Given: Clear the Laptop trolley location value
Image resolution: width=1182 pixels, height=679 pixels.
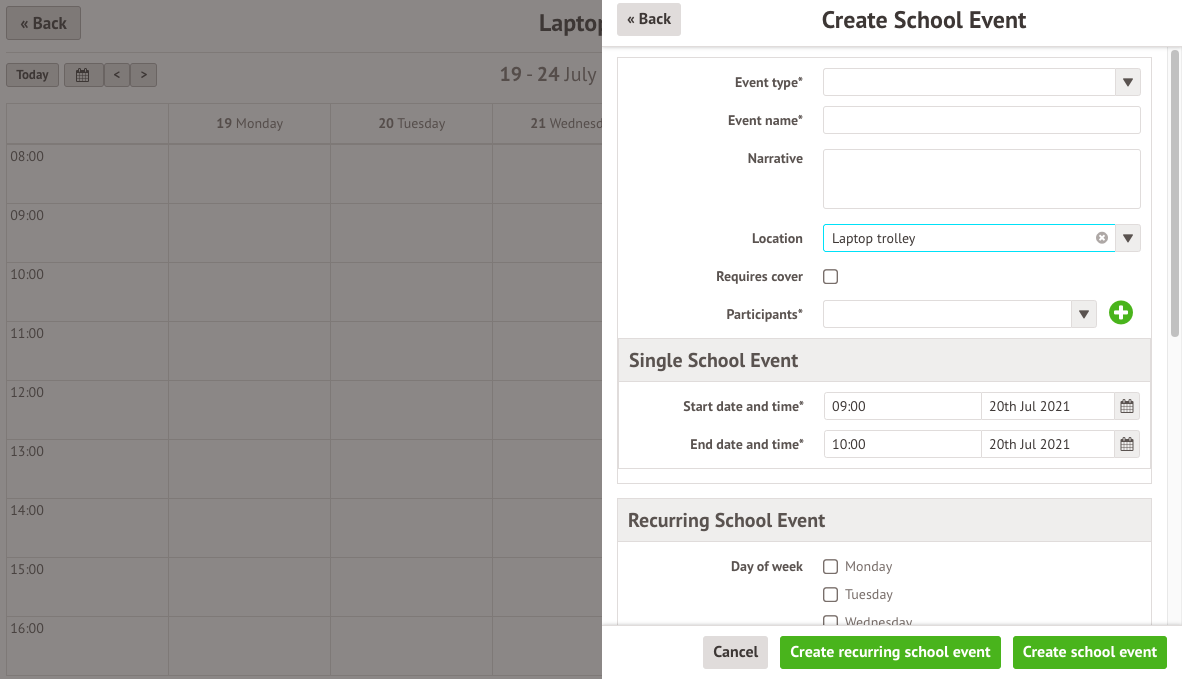Looking at the screenshot, I should pos(1102,238).
